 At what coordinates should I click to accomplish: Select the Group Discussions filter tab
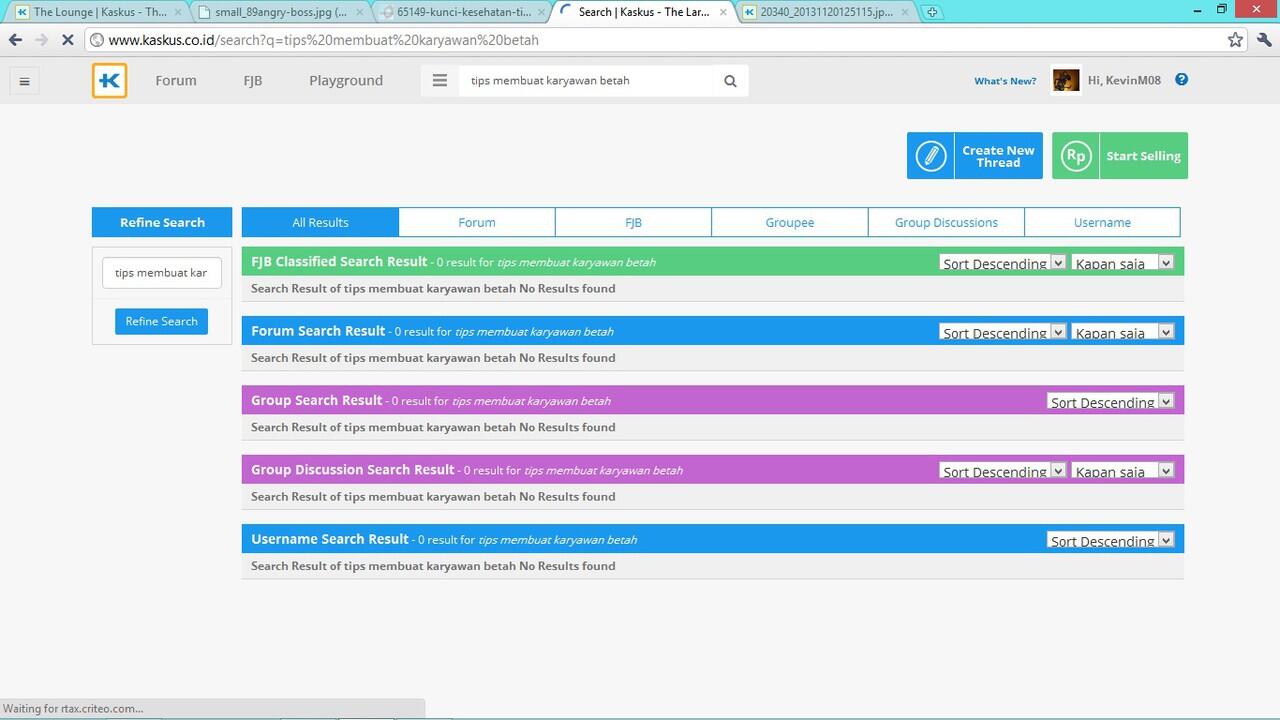click(946, 222)
